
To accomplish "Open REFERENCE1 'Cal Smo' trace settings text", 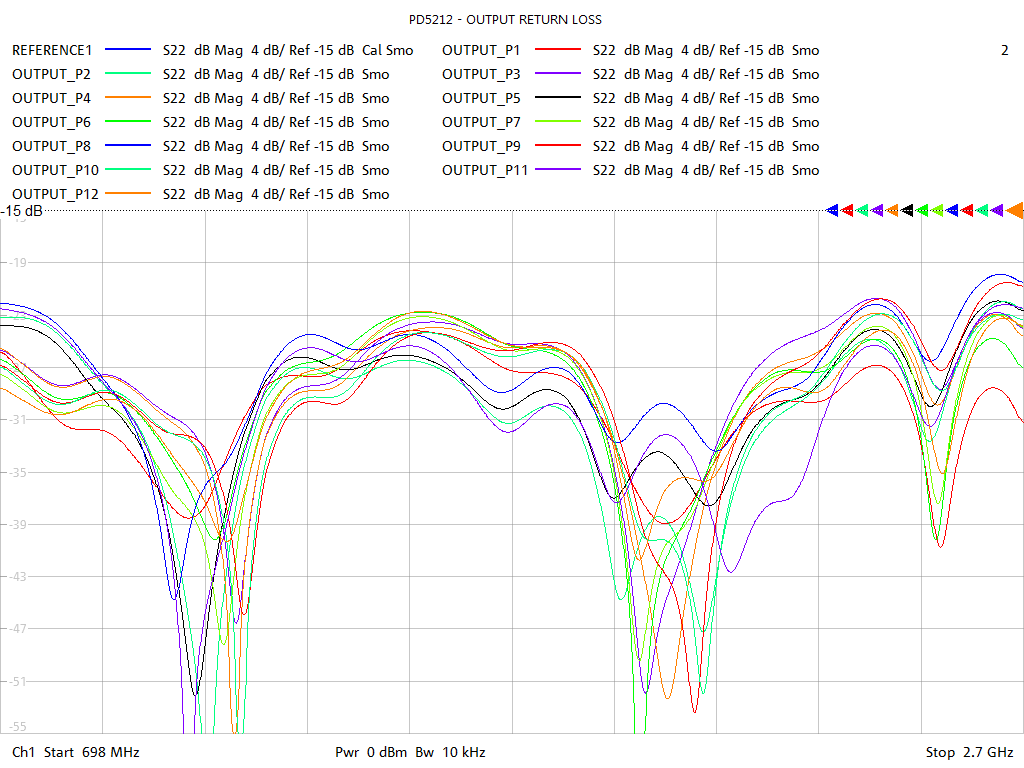I will (388, 50).
